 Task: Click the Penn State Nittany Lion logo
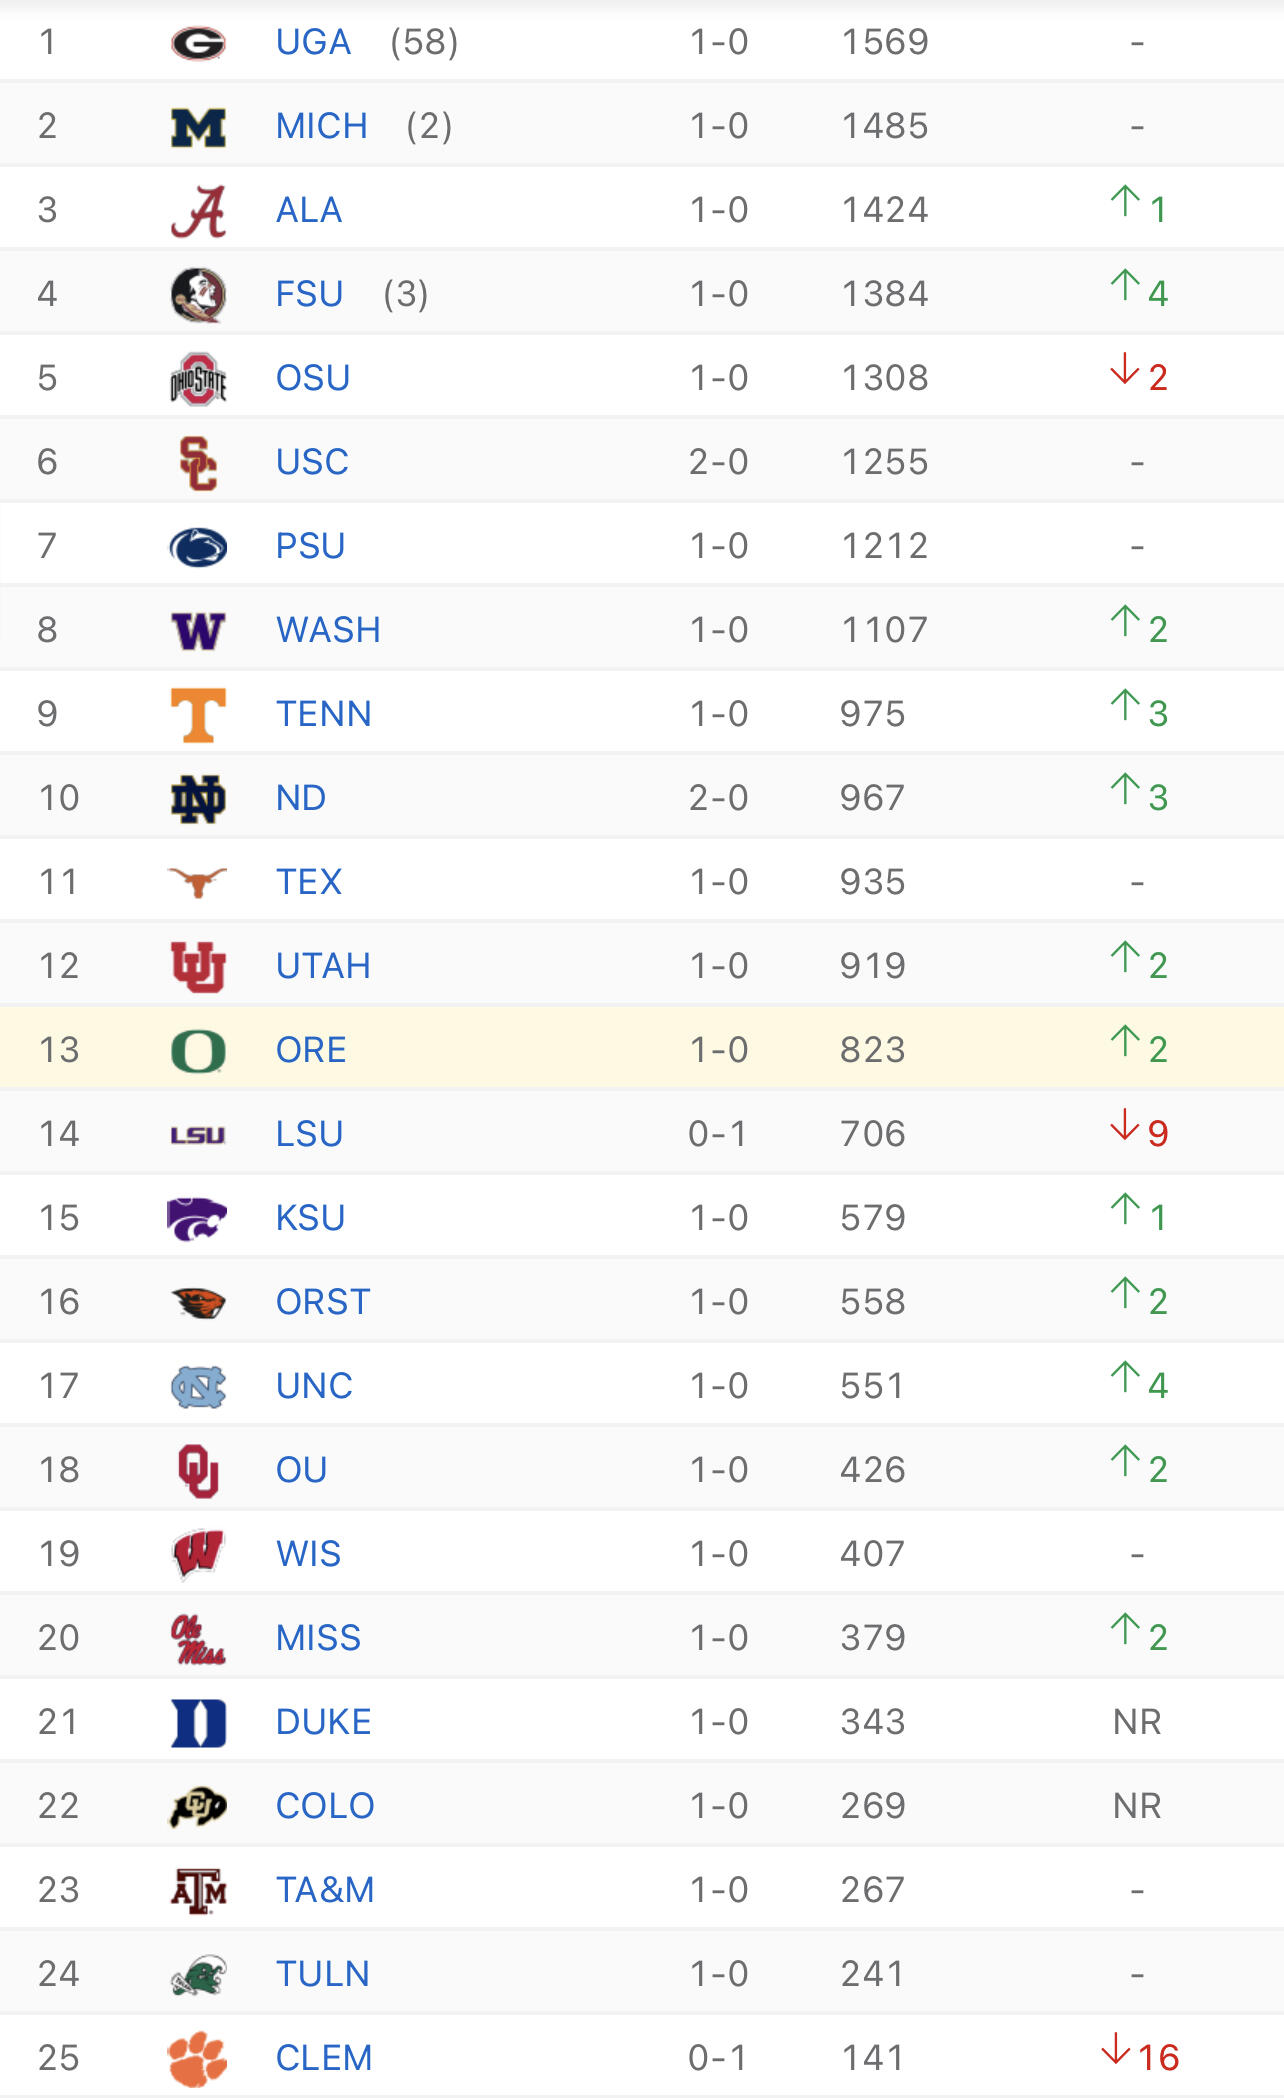point(198,547)
